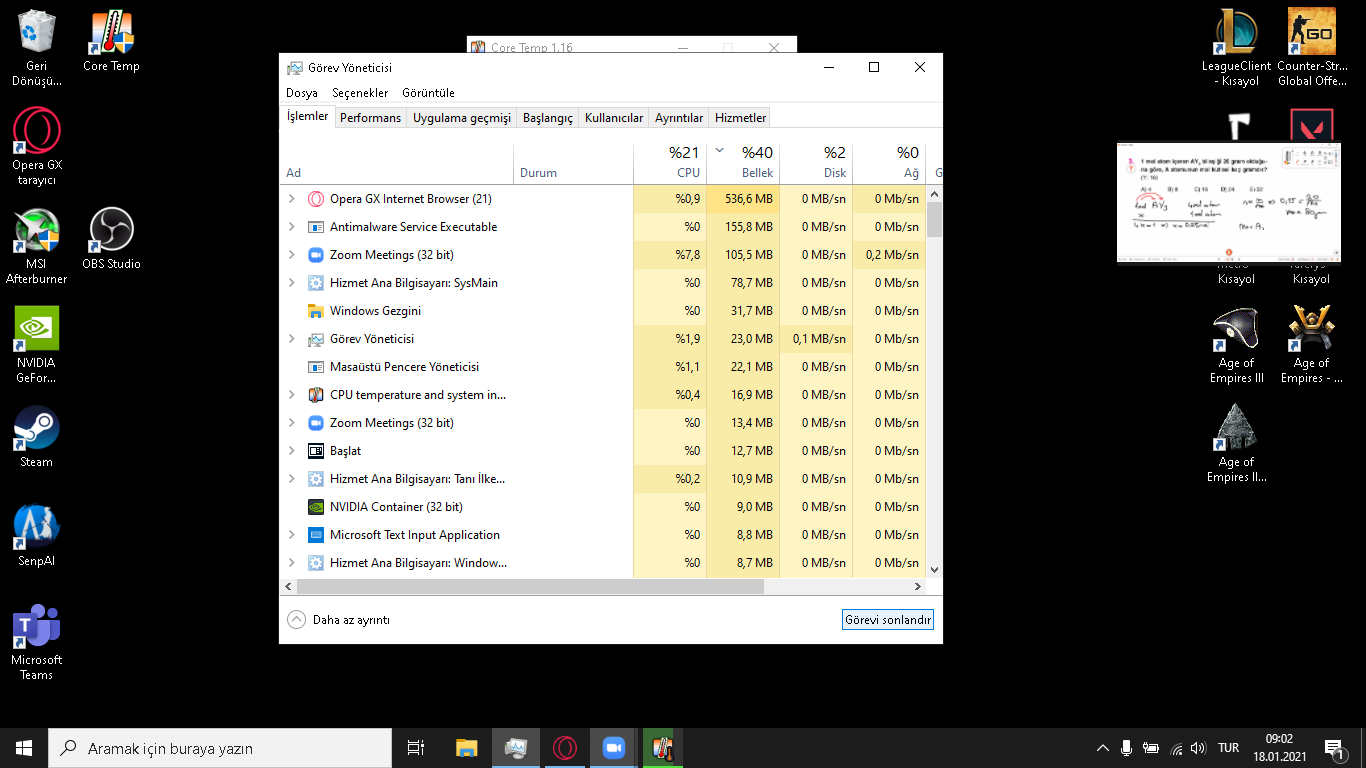Click the taskbar search box
The image size is (1366, 768).
[x=220, y=748]
